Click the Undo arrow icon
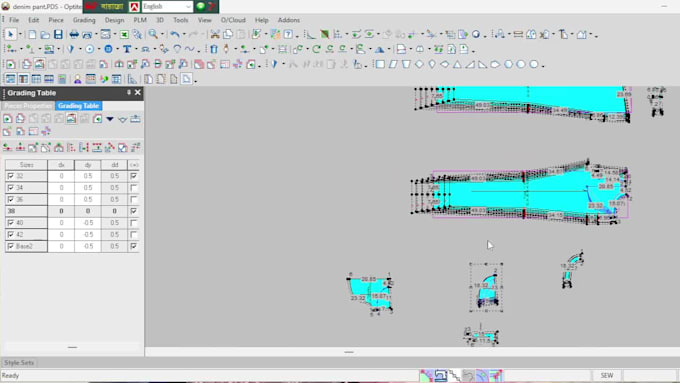Viewport: 680px width, 383px height. point(175,34)
